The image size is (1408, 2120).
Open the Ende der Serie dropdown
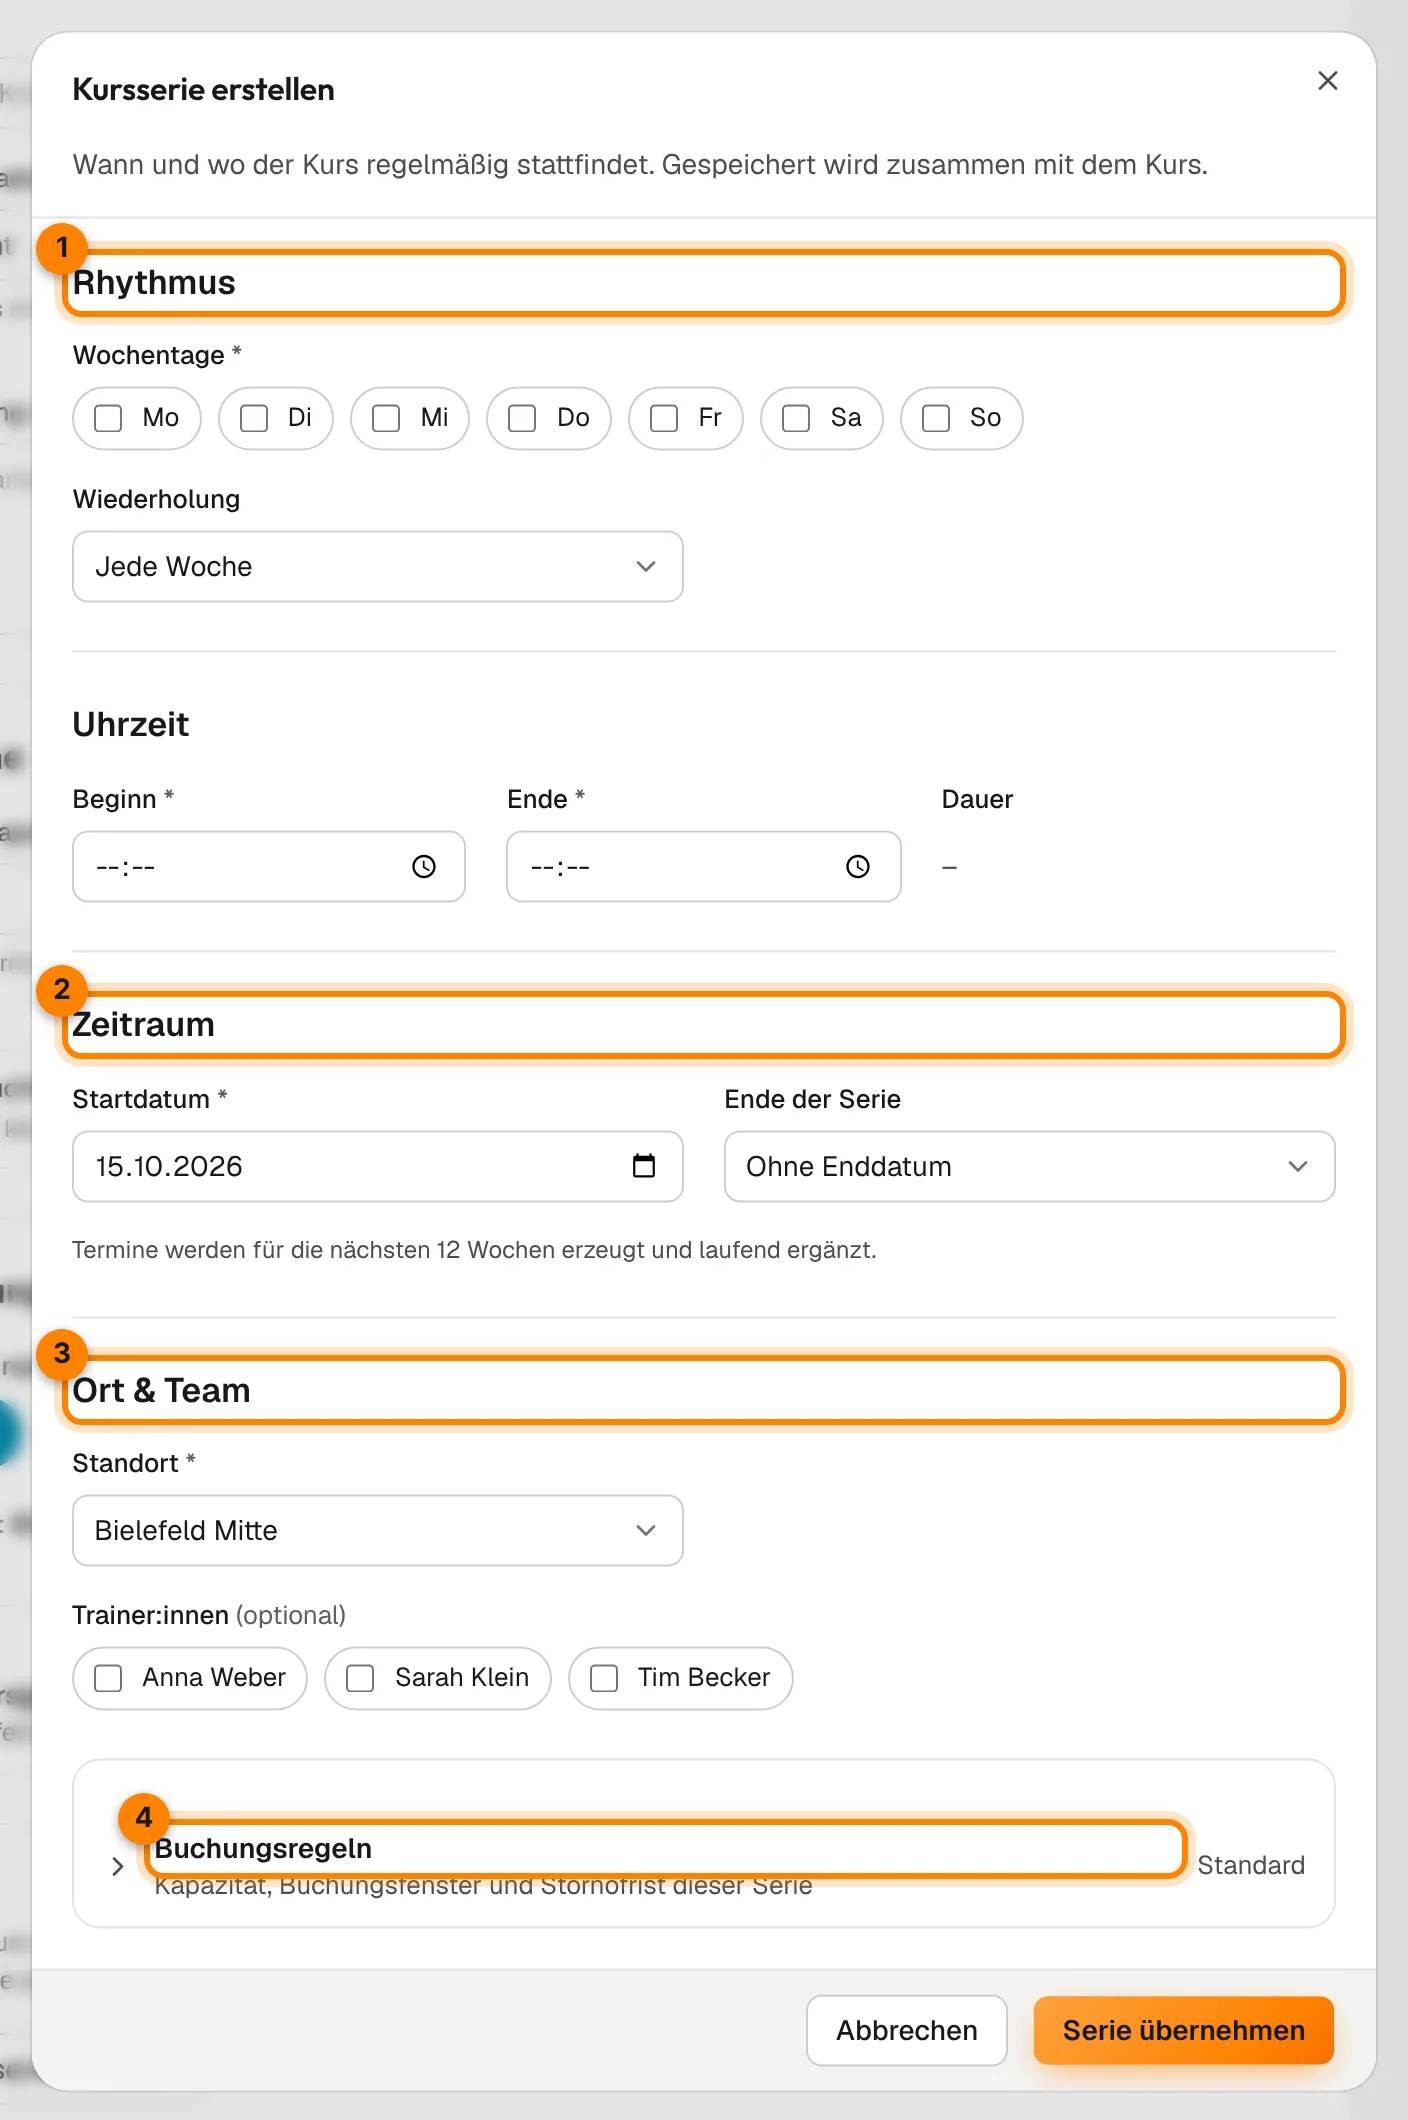pyautogui.click(x=1030, y=1167)
